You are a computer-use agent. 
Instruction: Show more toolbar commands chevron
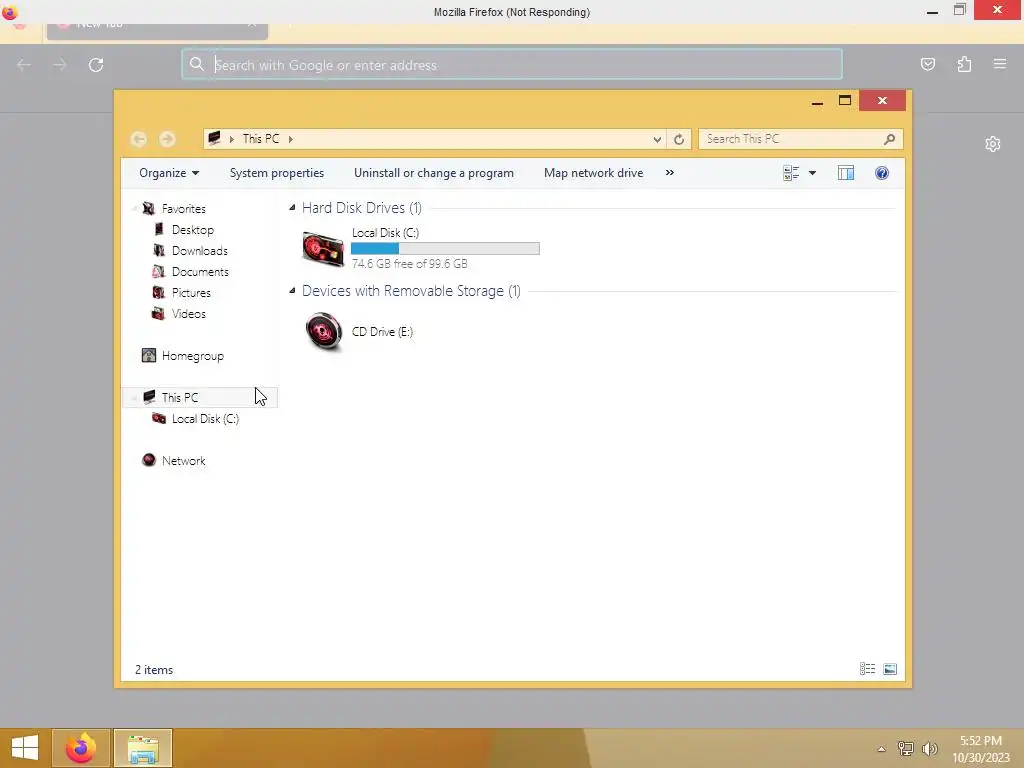(x=669, y=173)
